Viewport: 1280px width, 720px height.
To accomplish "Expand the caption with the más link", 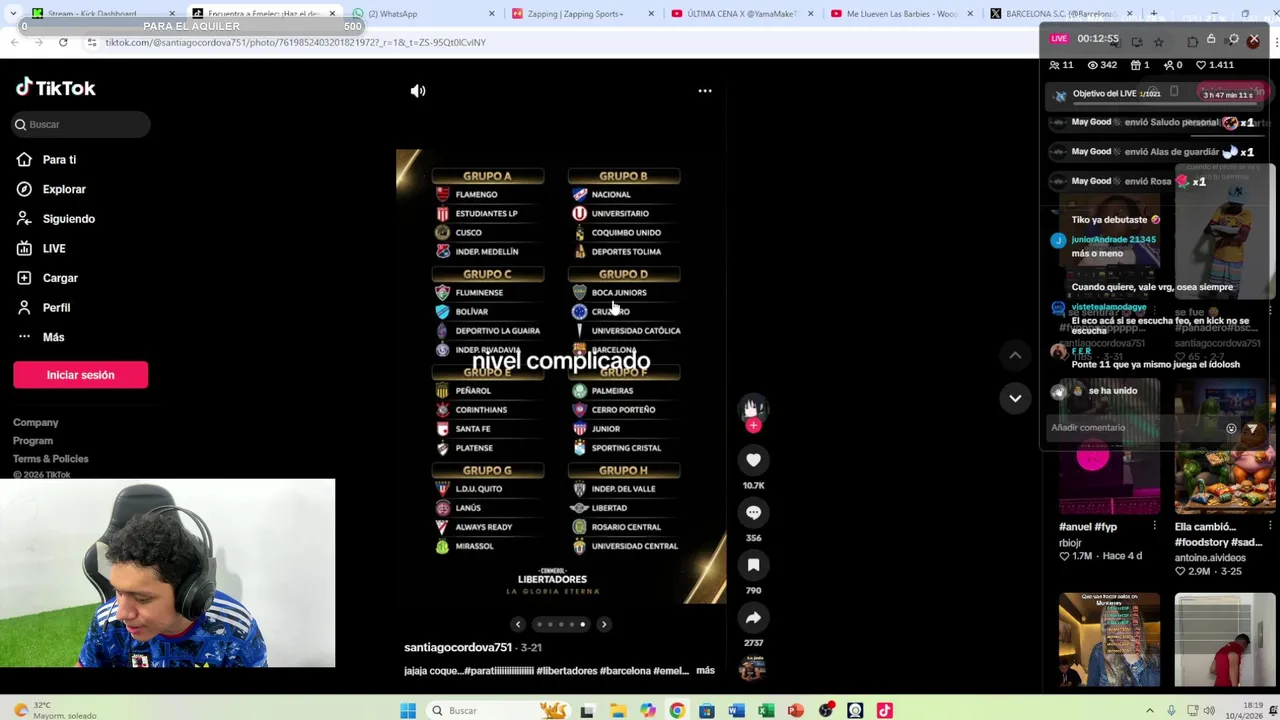I will point(705,670).
